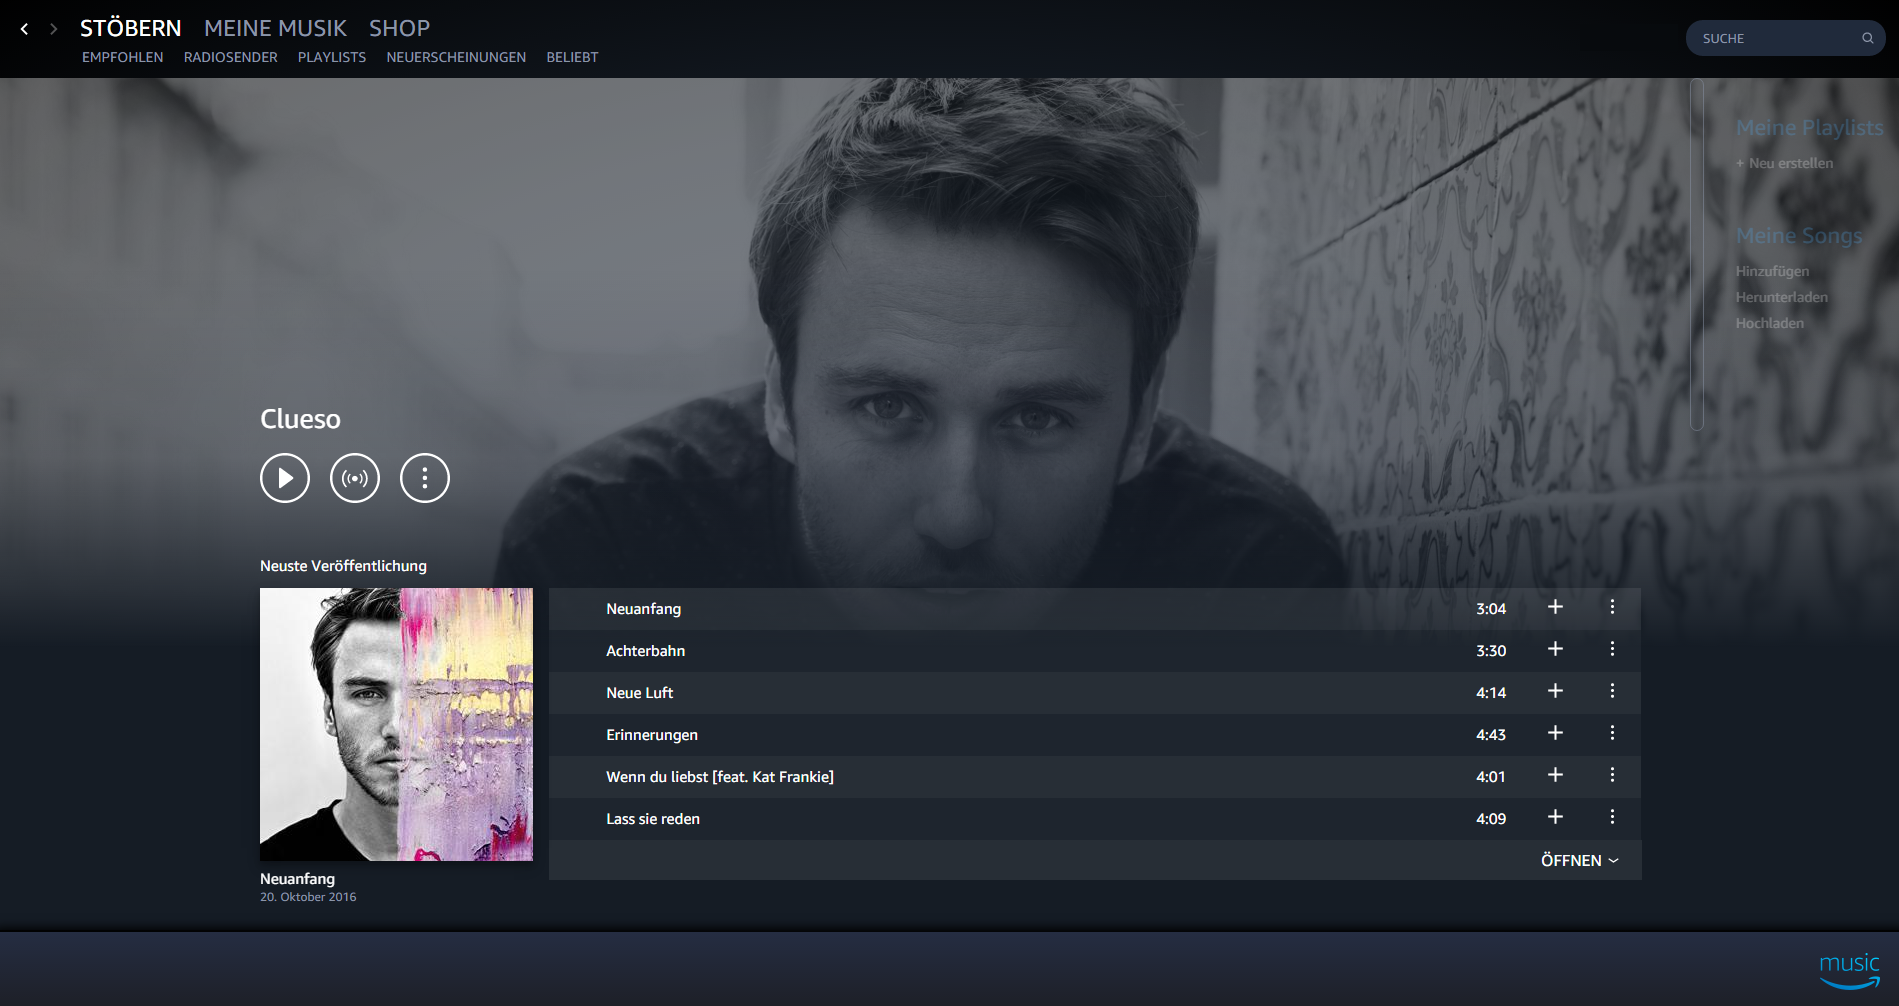Click the sidebar vertical scrollbar
The height and width of the screenshot is (1006, 1899).
(1696, 255)
